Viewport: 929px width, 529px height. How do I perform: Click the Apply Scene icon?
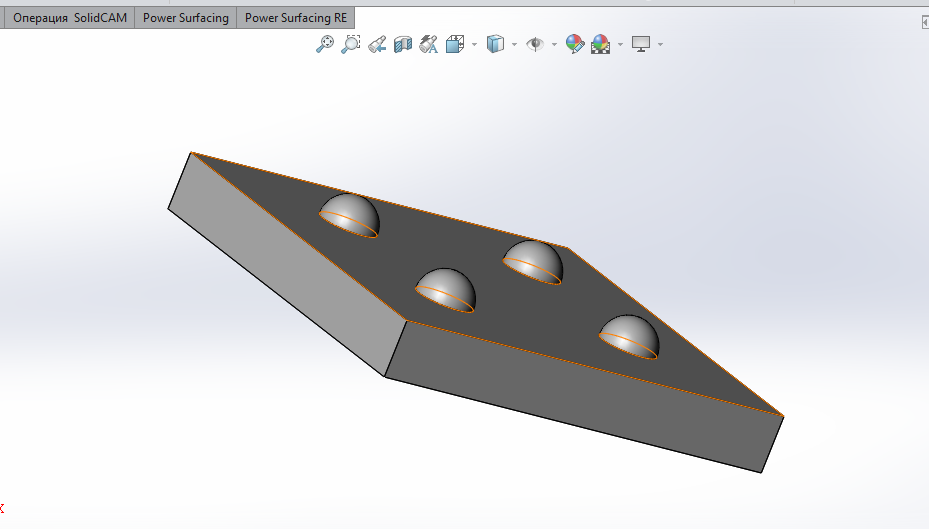(x=600, y=44)
